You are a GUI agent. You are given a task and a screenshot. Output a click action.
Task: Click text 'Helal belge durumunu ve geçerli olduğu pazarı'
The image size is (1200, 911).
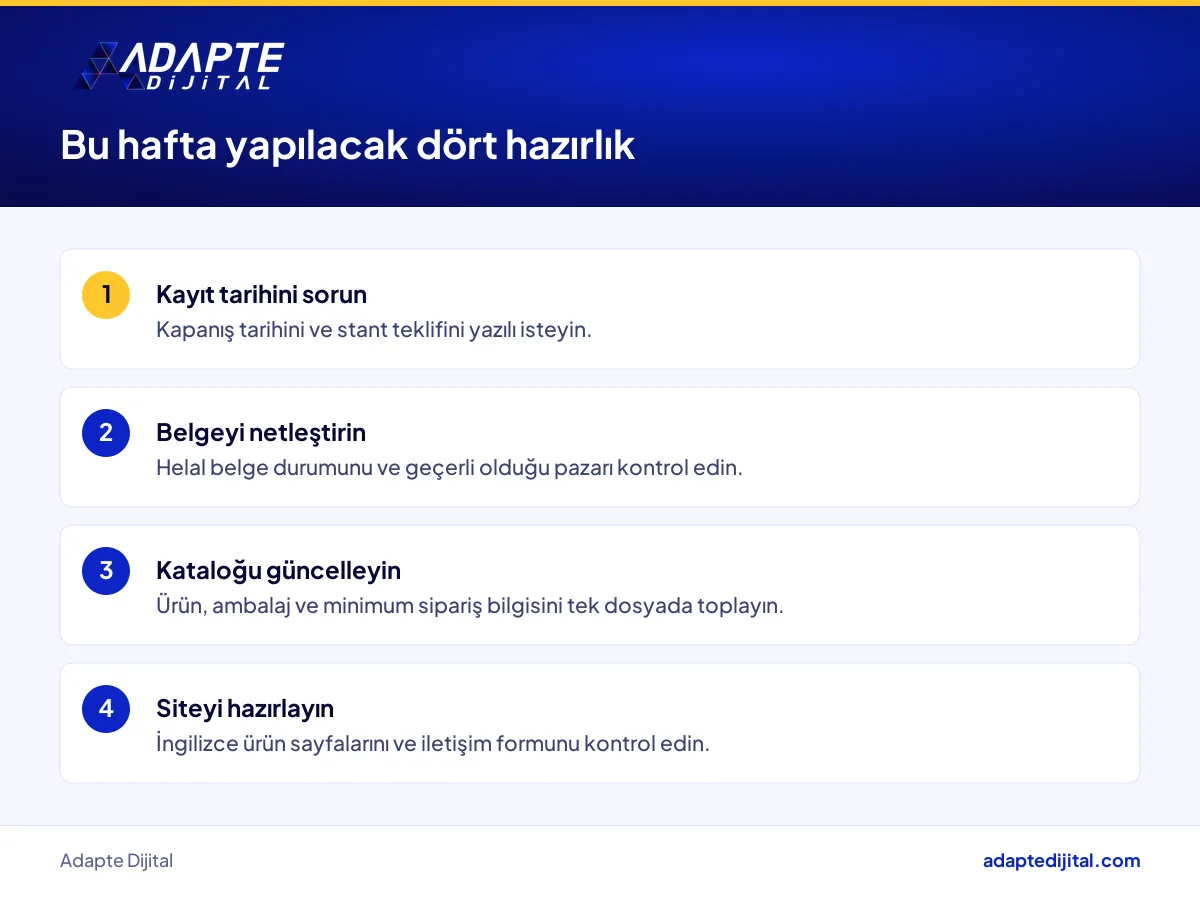[386, 468]
